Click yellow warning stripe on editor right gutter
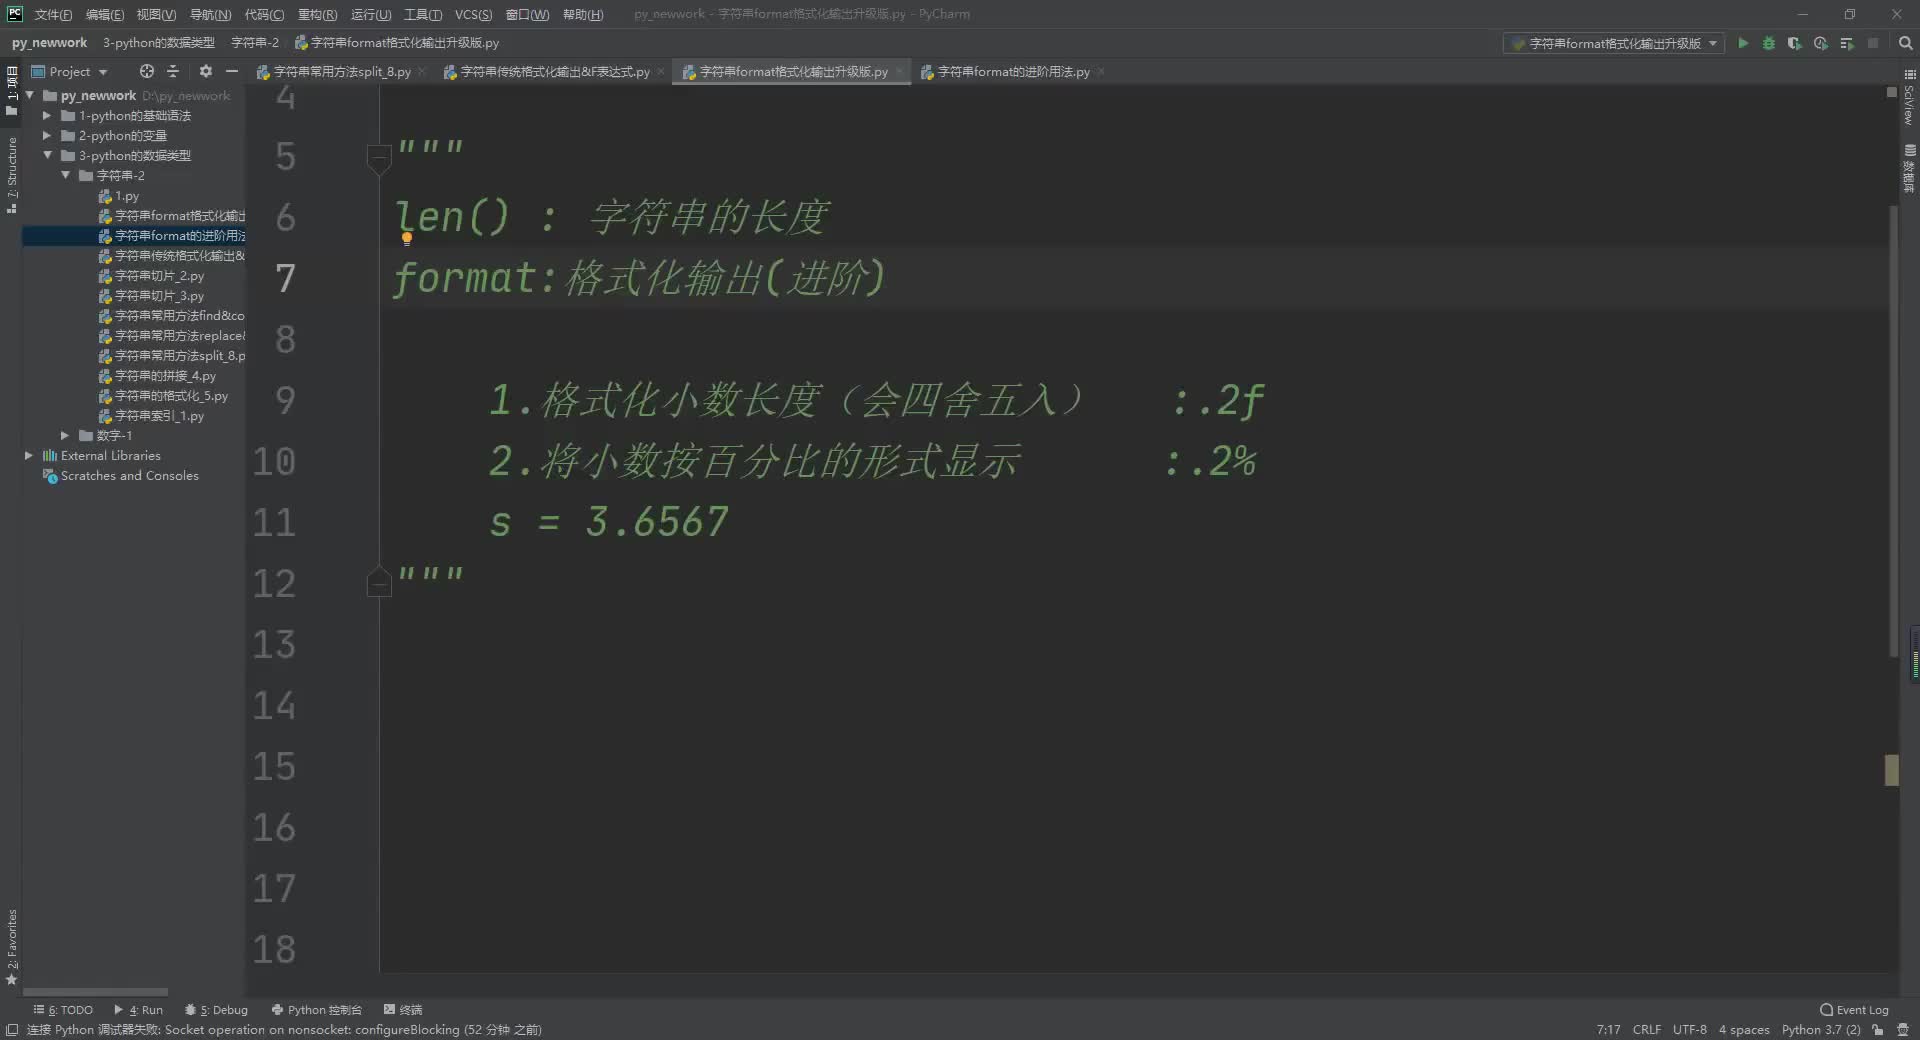 (x=1891, y=770)
